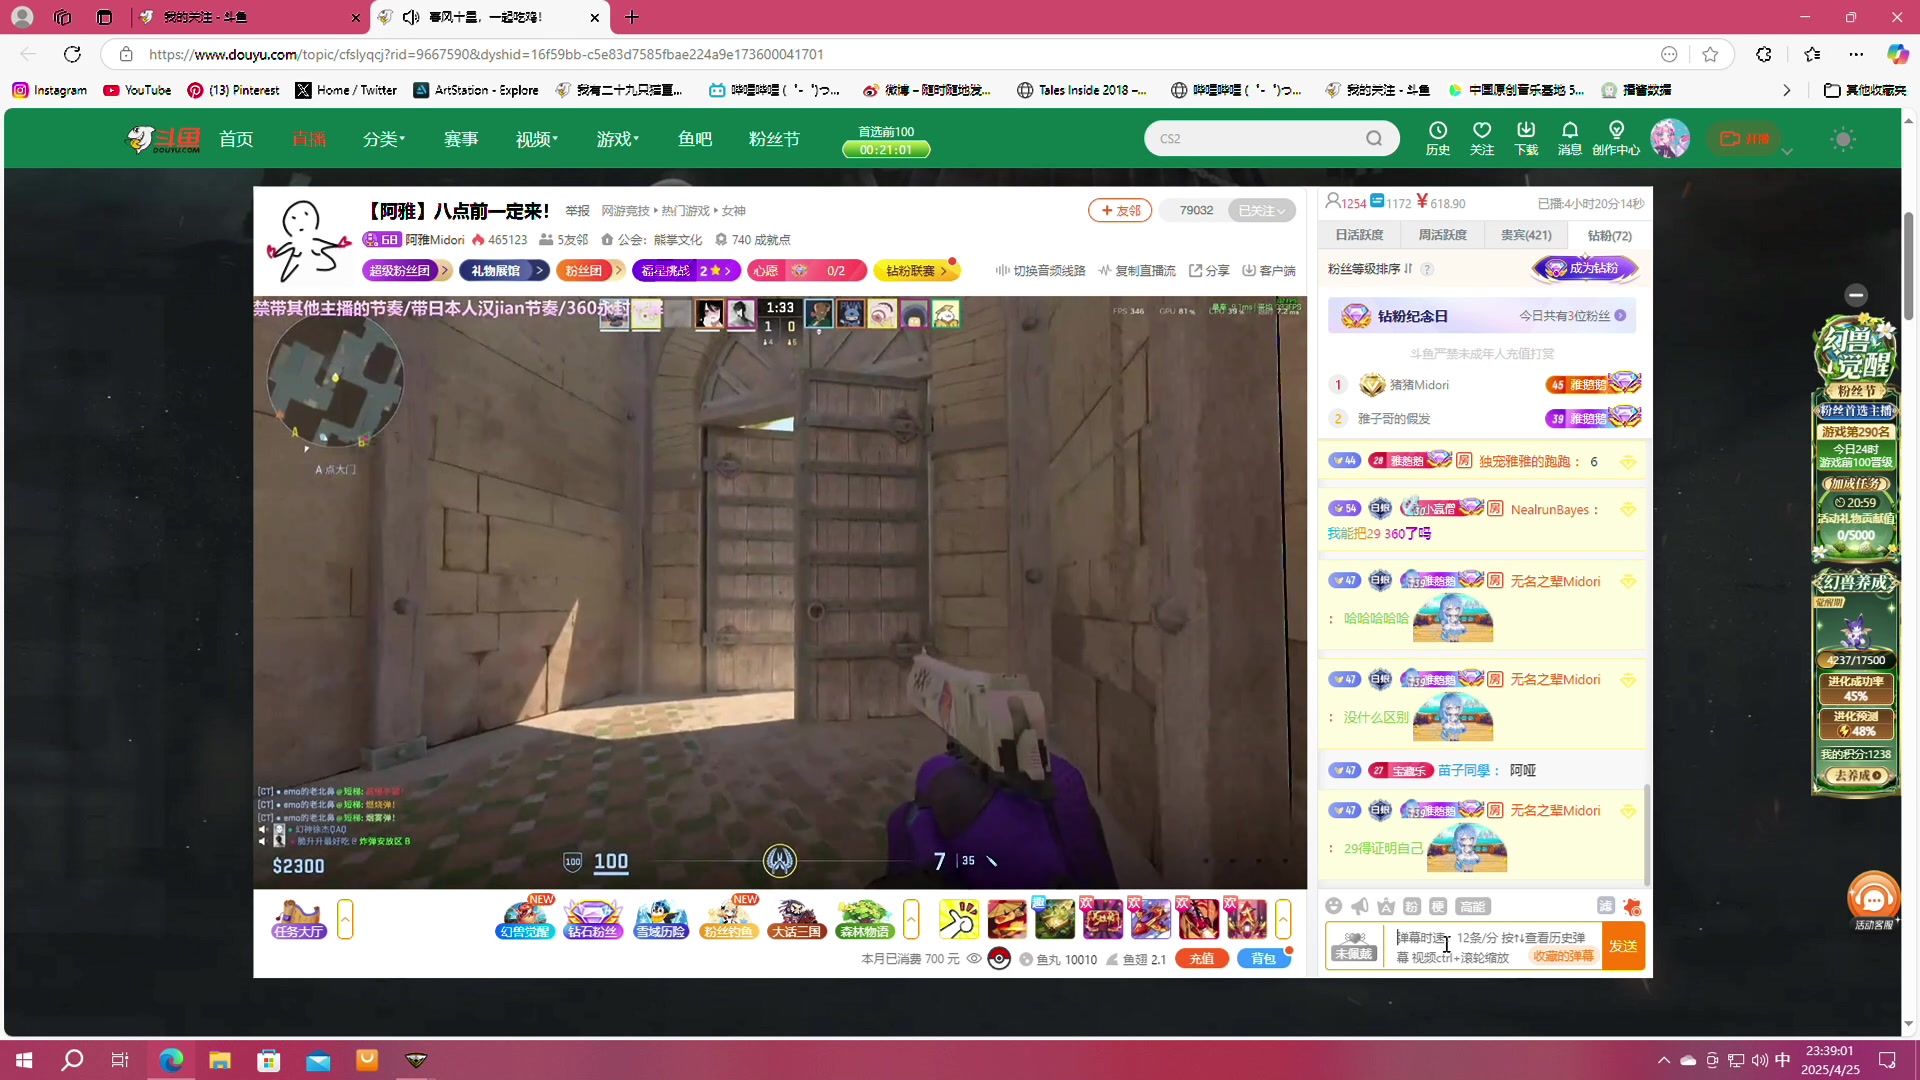Open the 幻兽觉醒 activity icon

(x=524, y=919)
